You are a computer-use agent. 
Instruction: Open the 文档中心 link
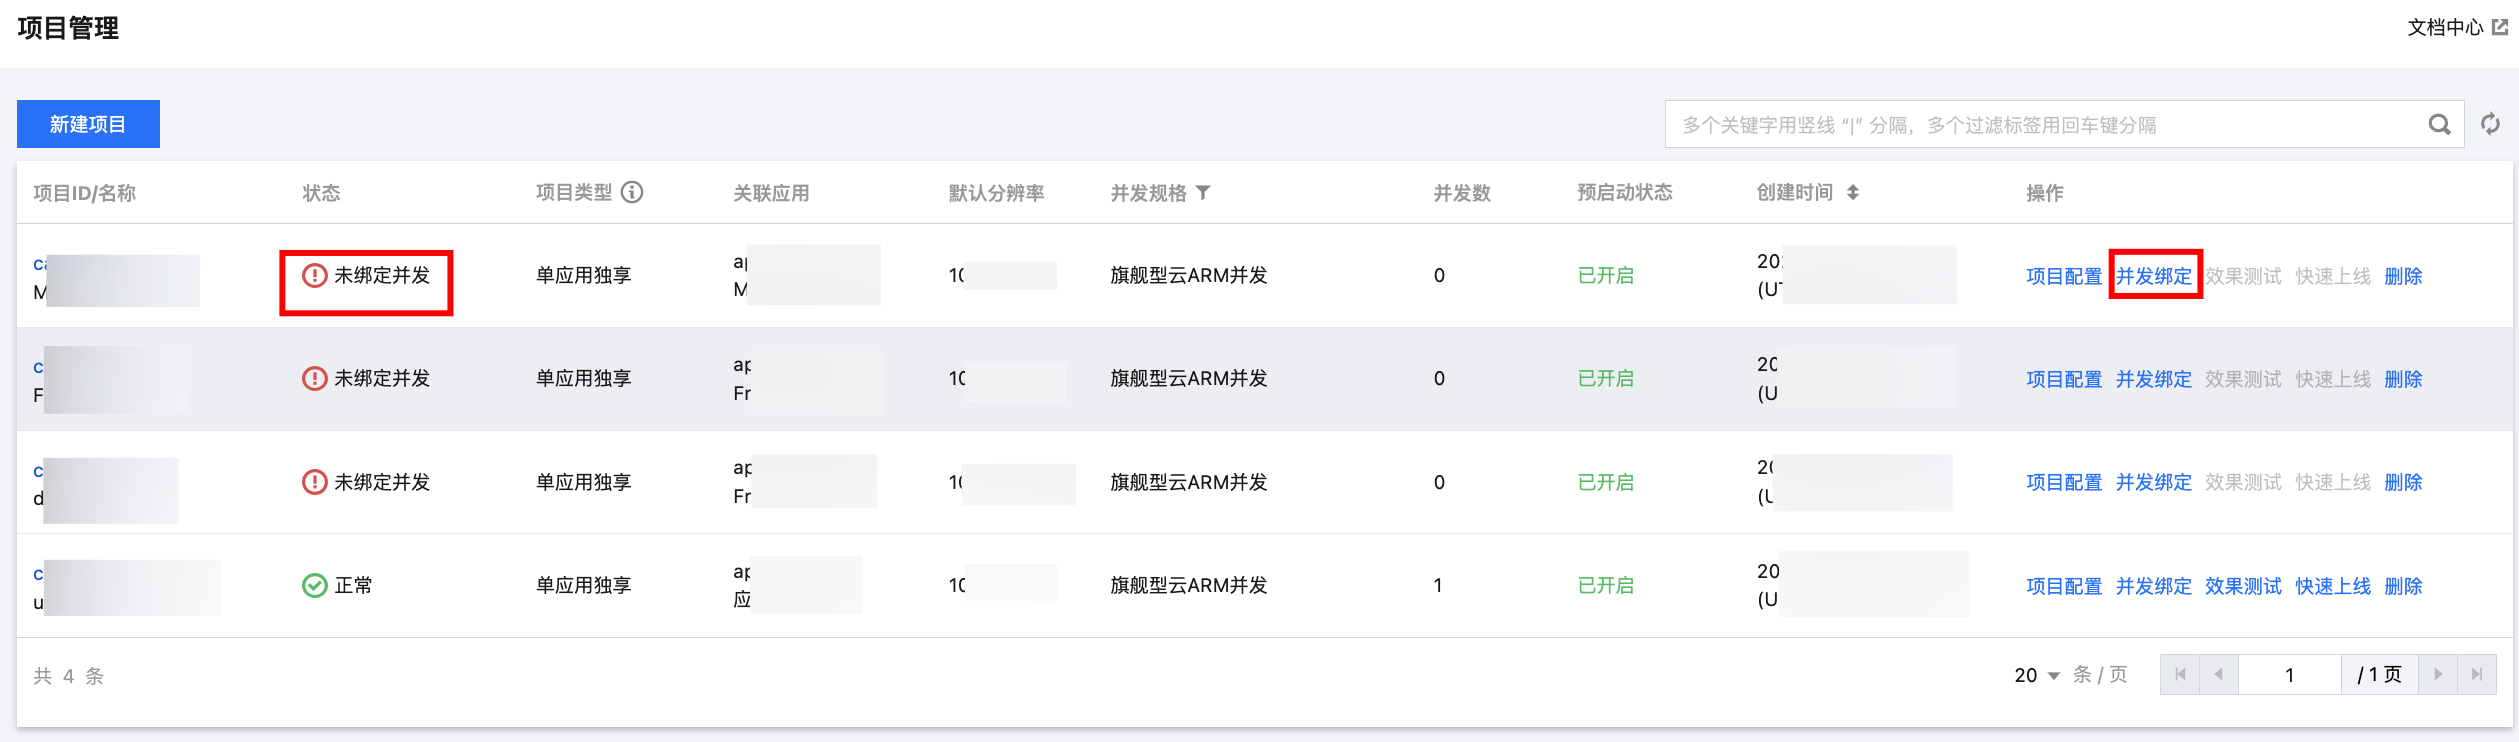(x=2445, y=27)
